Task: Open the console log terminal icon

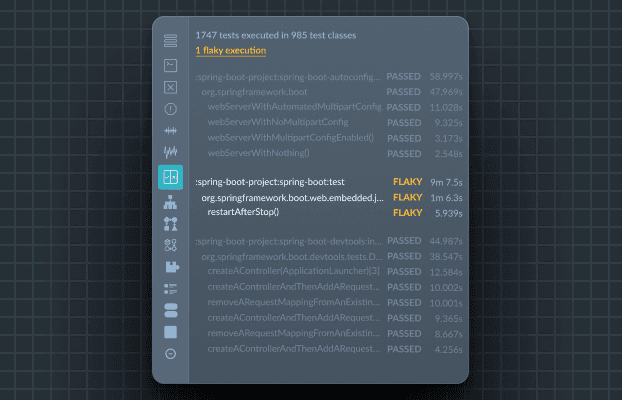Action: (170, 65)
